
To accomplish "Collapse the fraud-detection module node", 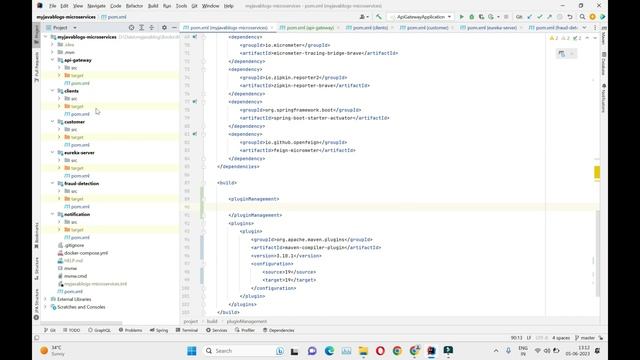I will coord(52,183).
